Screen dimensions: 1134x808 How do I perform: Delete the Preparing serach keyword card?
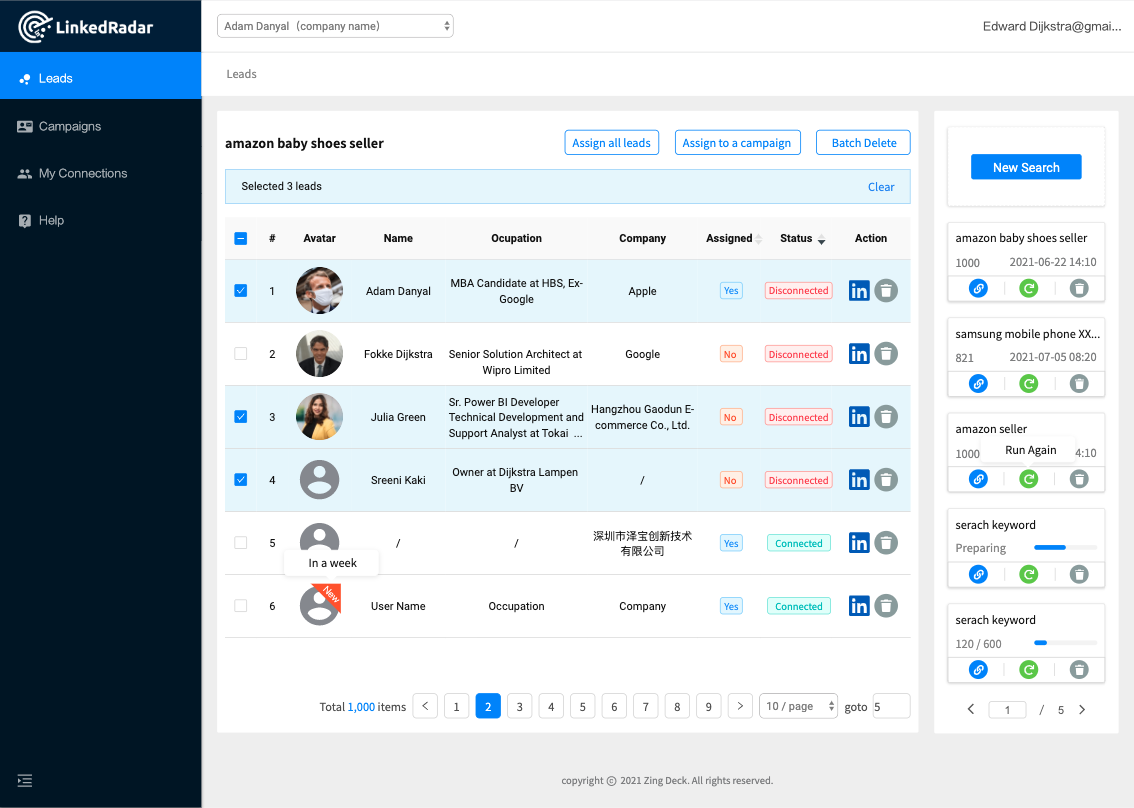(x=1079, y=574)
